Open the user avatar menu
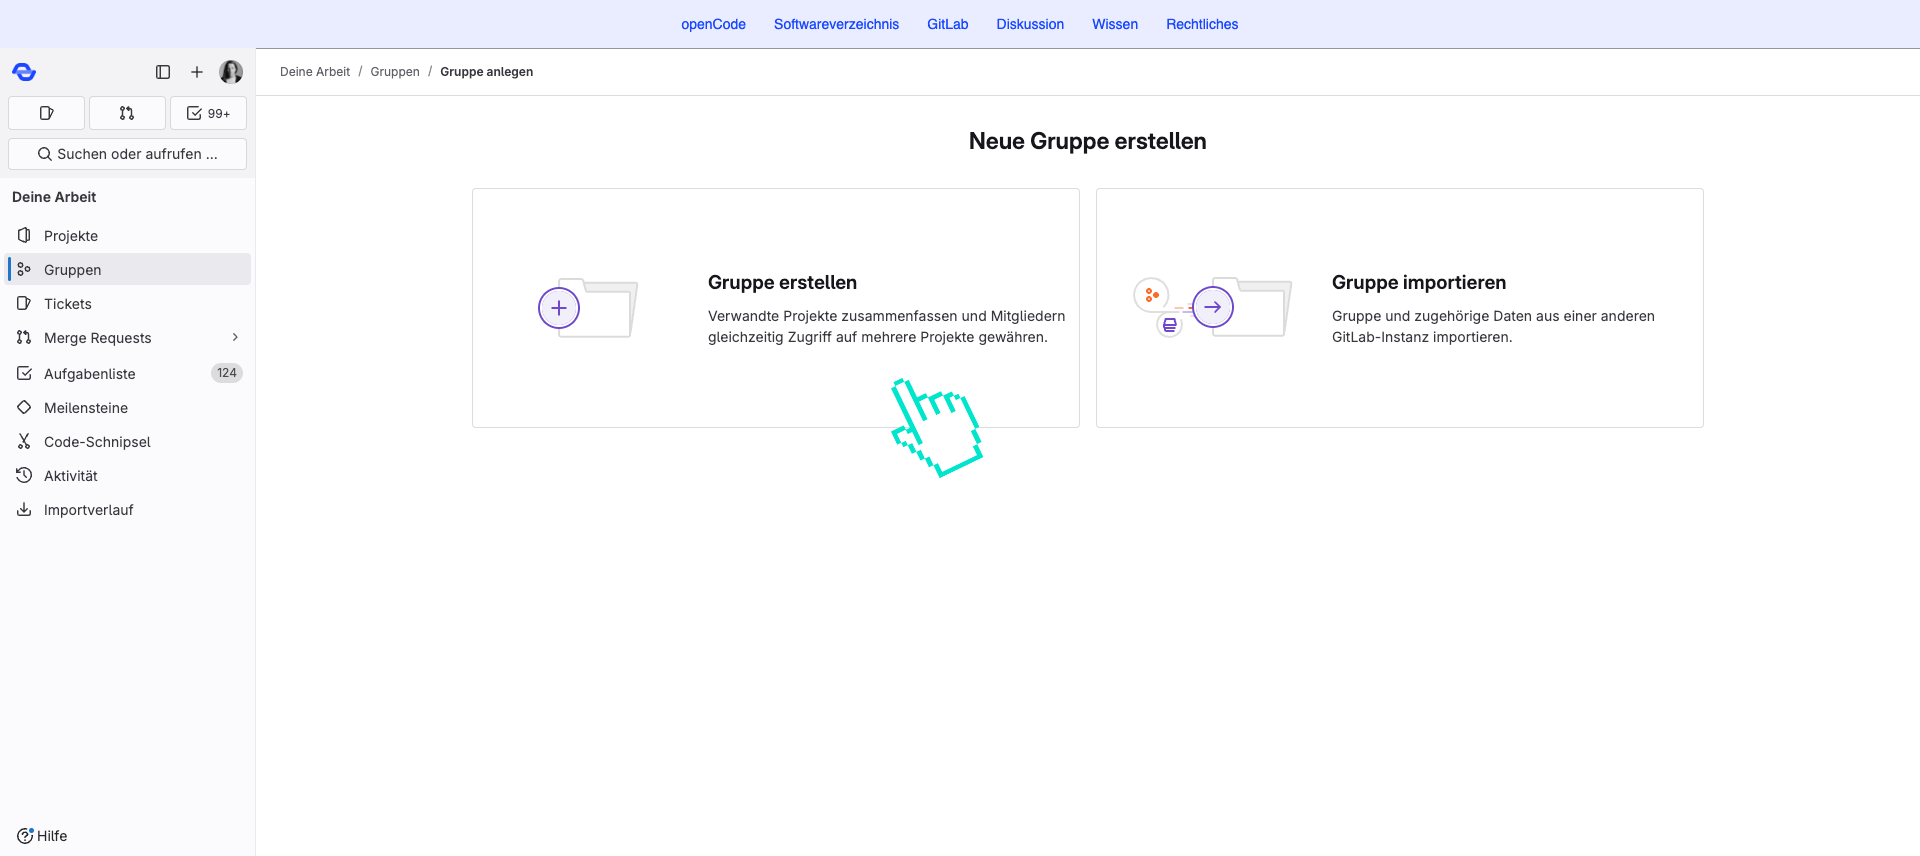 tap(231, 72)
